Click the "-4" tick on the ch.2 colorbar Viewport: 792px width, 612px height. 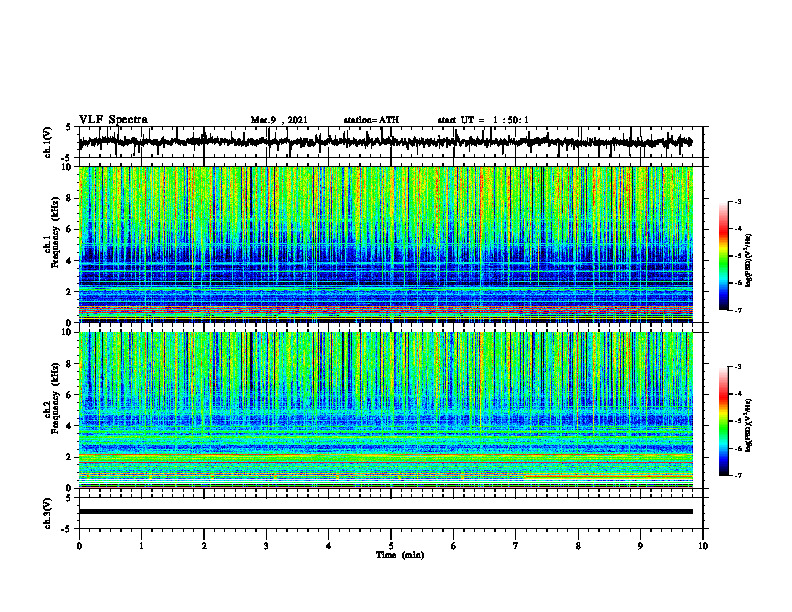pos(737,393)
